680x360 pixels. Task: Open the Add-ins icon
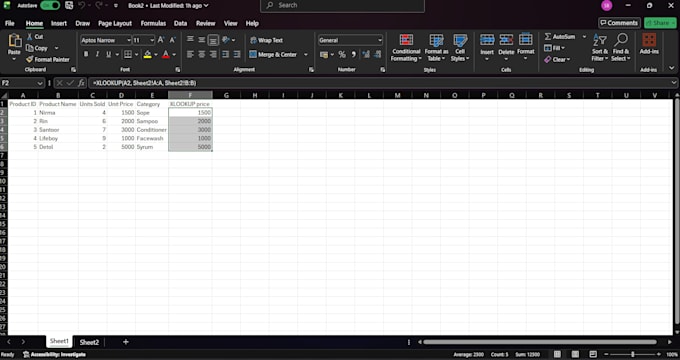coord(649,40)
